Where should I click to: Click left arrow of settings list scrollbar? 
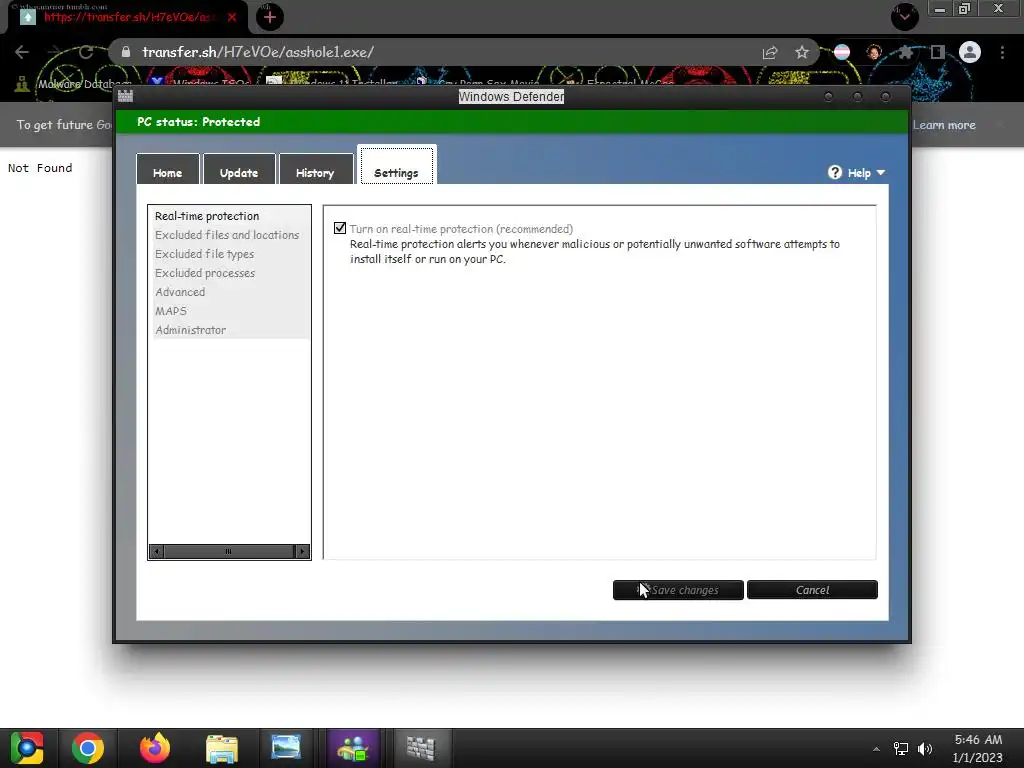pos(156,552)
